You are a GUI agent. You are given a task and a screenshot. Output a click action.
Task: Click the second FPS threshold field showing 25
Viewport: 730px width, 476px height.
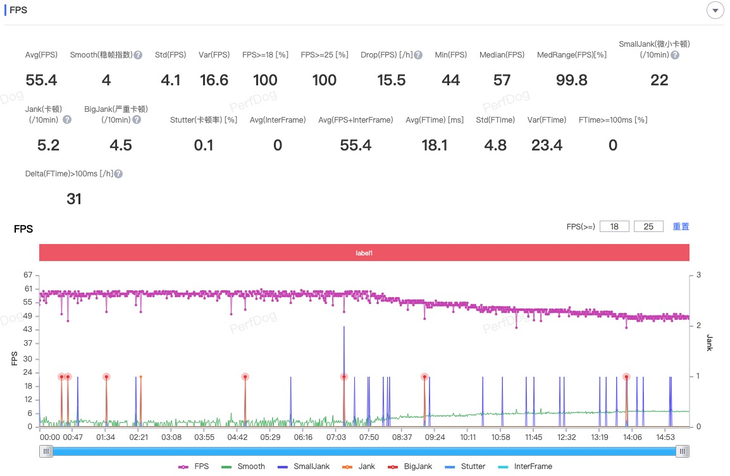click(x=648, y=227)
